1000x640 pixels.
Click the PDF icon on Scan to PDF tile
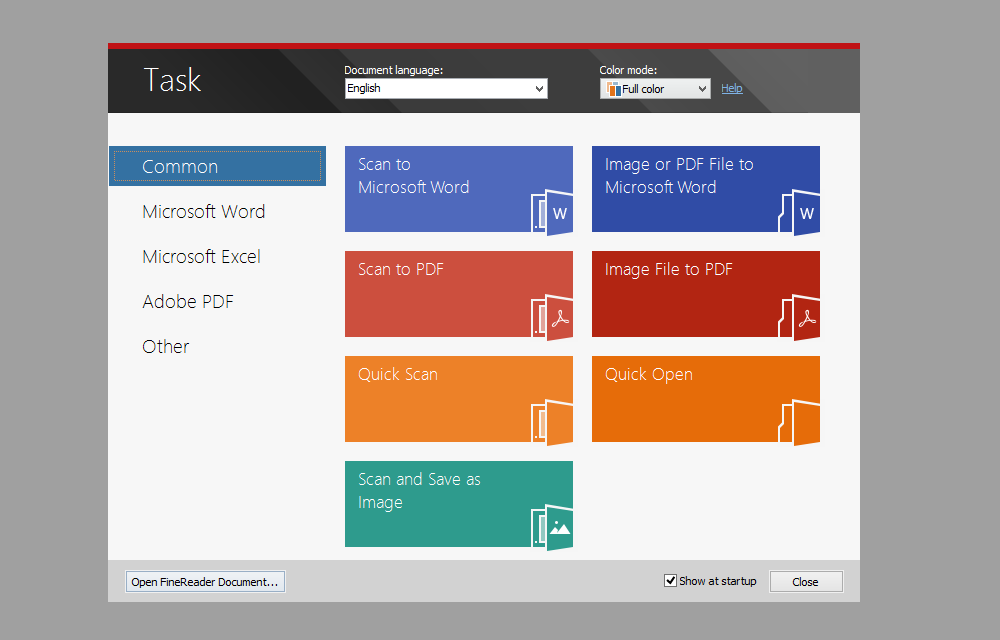[552, 317]
